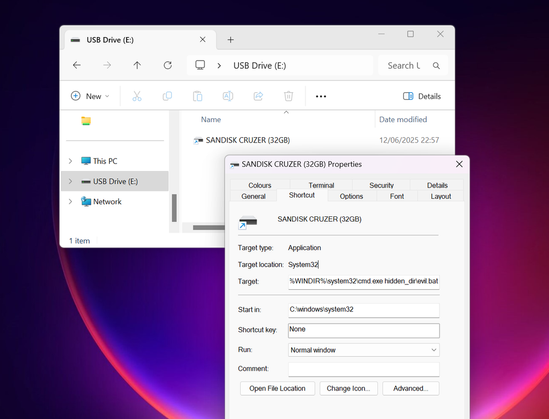Click the Advanced... button
This screenshot has width=549, height=419.
pyautogui.click(x=410, y=388)
